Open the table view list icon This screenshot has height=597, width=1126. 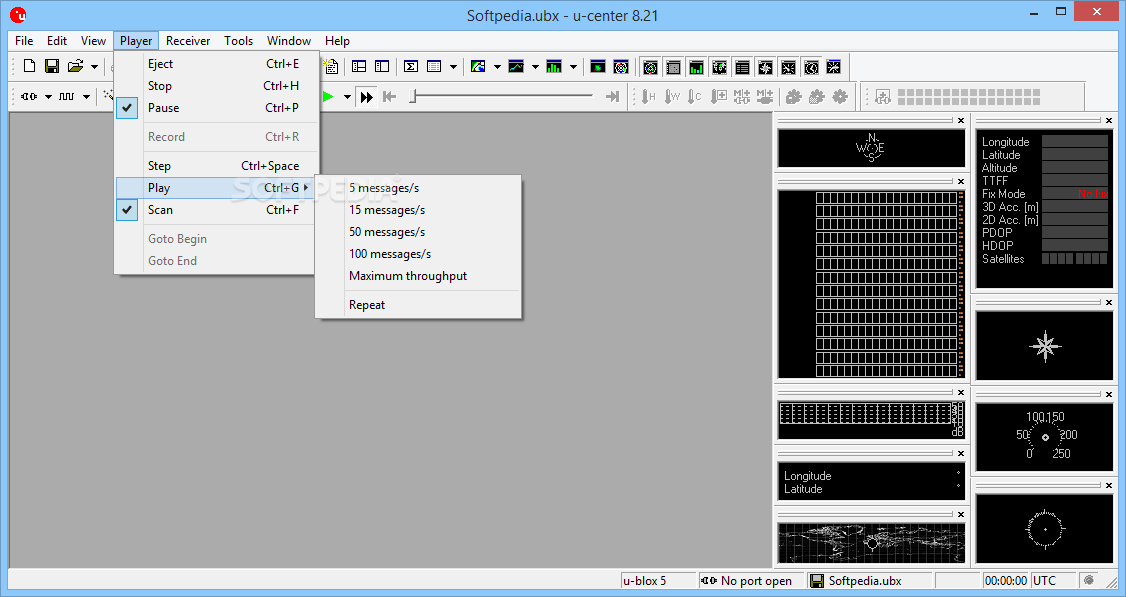[x=434, y=67]
